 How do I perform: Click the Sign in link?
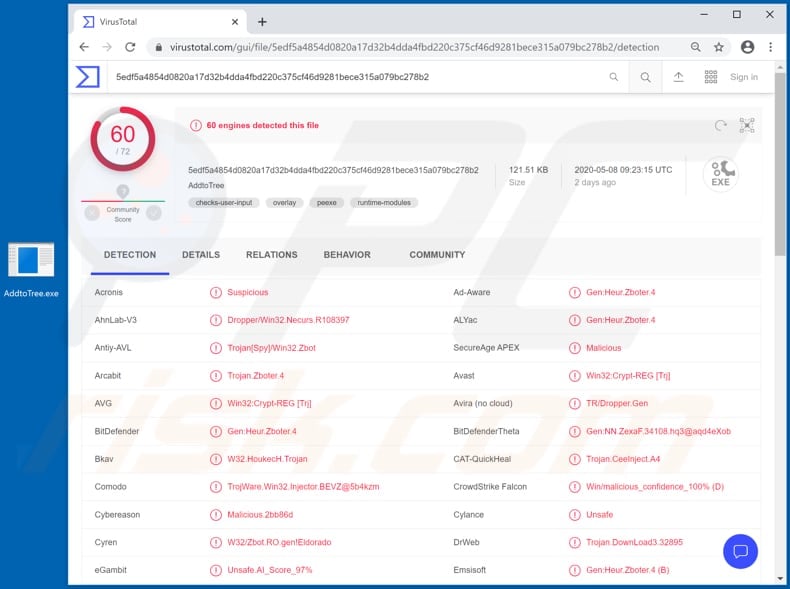[x=744, y=77]
